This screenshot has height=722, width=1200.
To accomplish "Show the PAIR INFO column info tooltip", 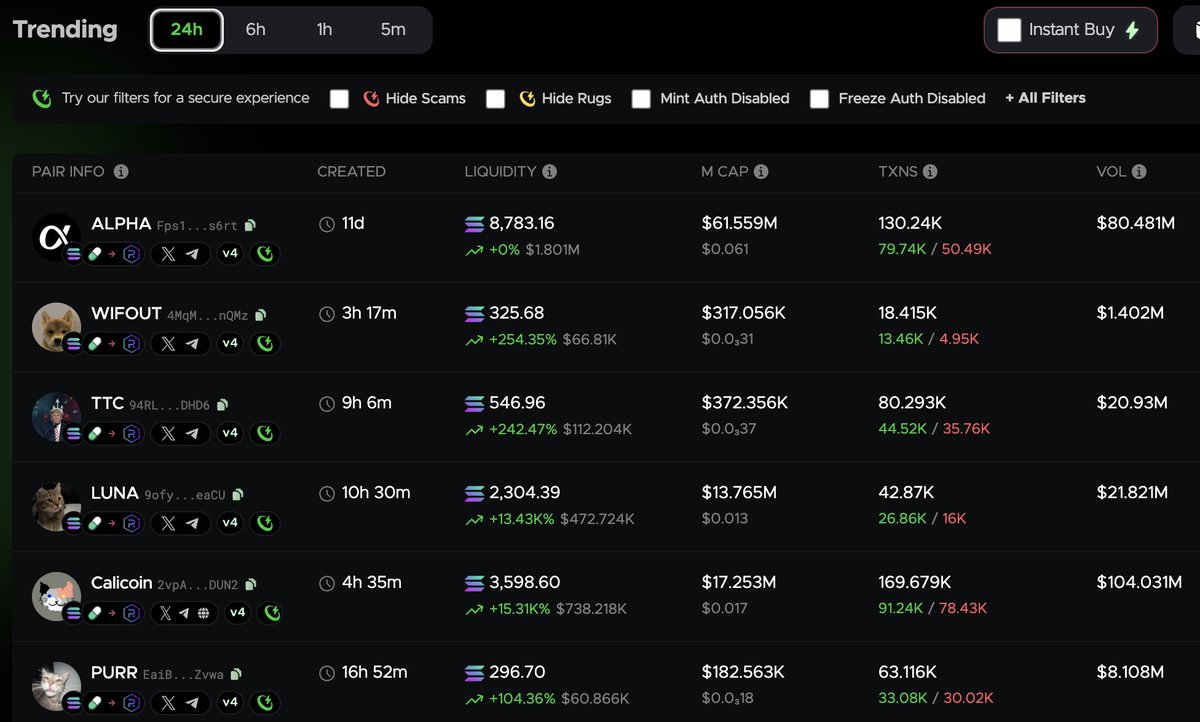I will tap(121, 172).
